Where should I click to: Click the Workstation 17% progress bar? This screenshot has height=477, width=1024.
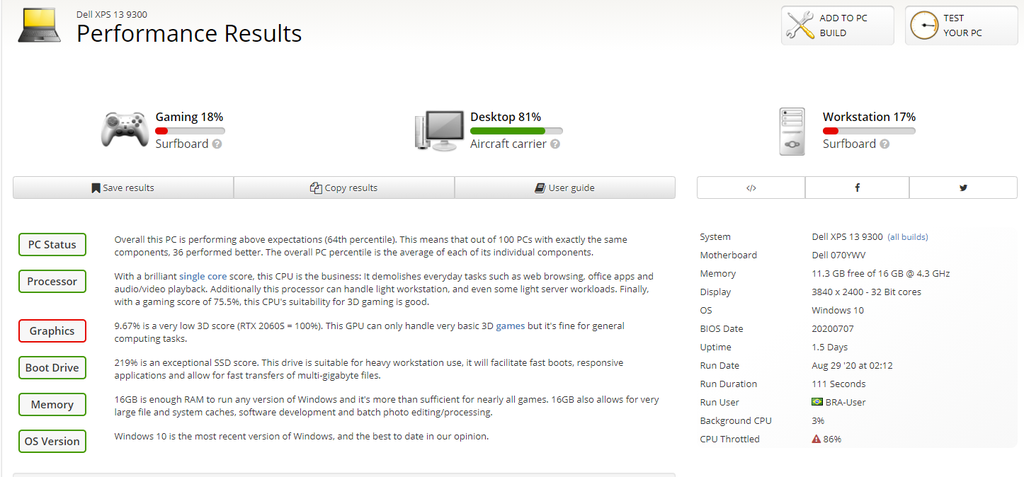[x=869, y=131]
